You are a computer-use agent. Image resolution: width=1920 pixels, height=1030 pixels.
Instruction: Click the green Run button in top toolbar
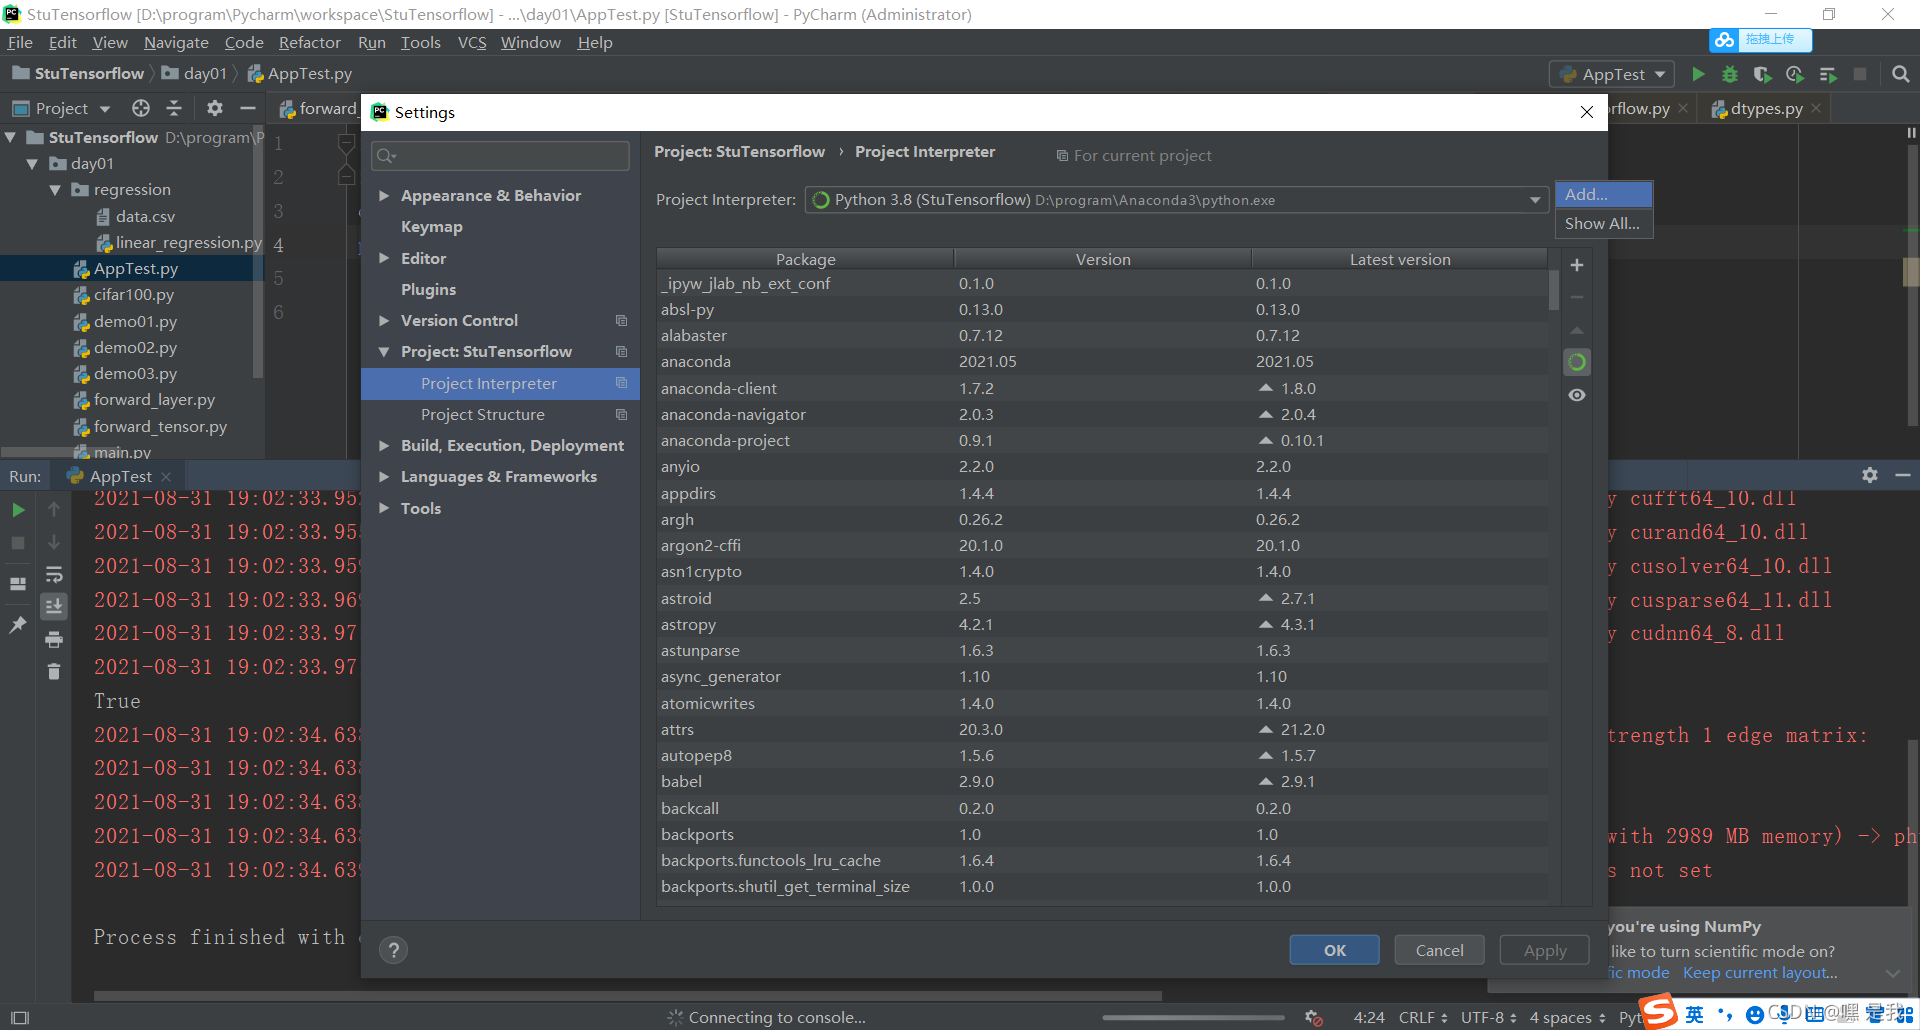(x=1698, y=74)
